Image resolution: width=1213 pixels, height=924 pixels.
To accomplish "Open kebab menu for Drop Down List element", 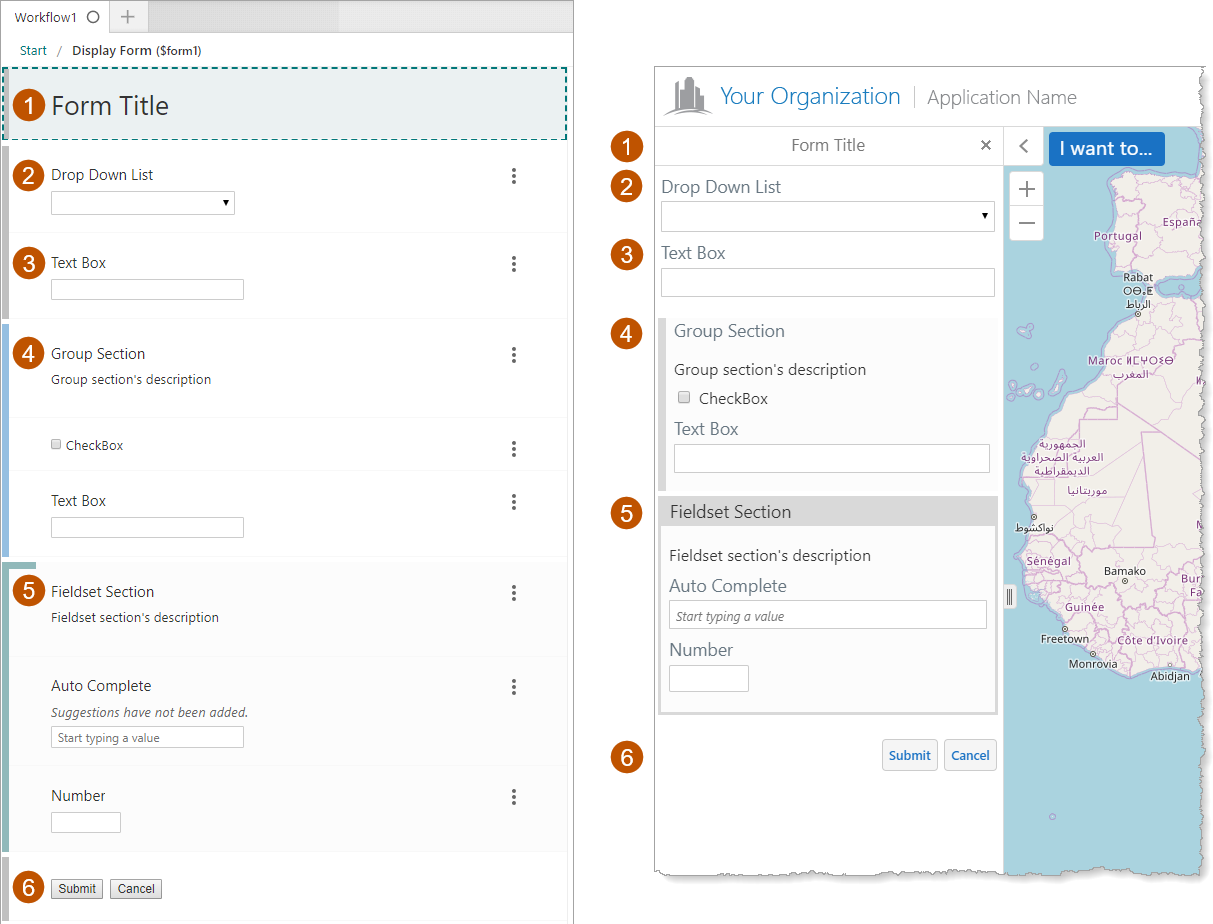I will tap(514, 176).
